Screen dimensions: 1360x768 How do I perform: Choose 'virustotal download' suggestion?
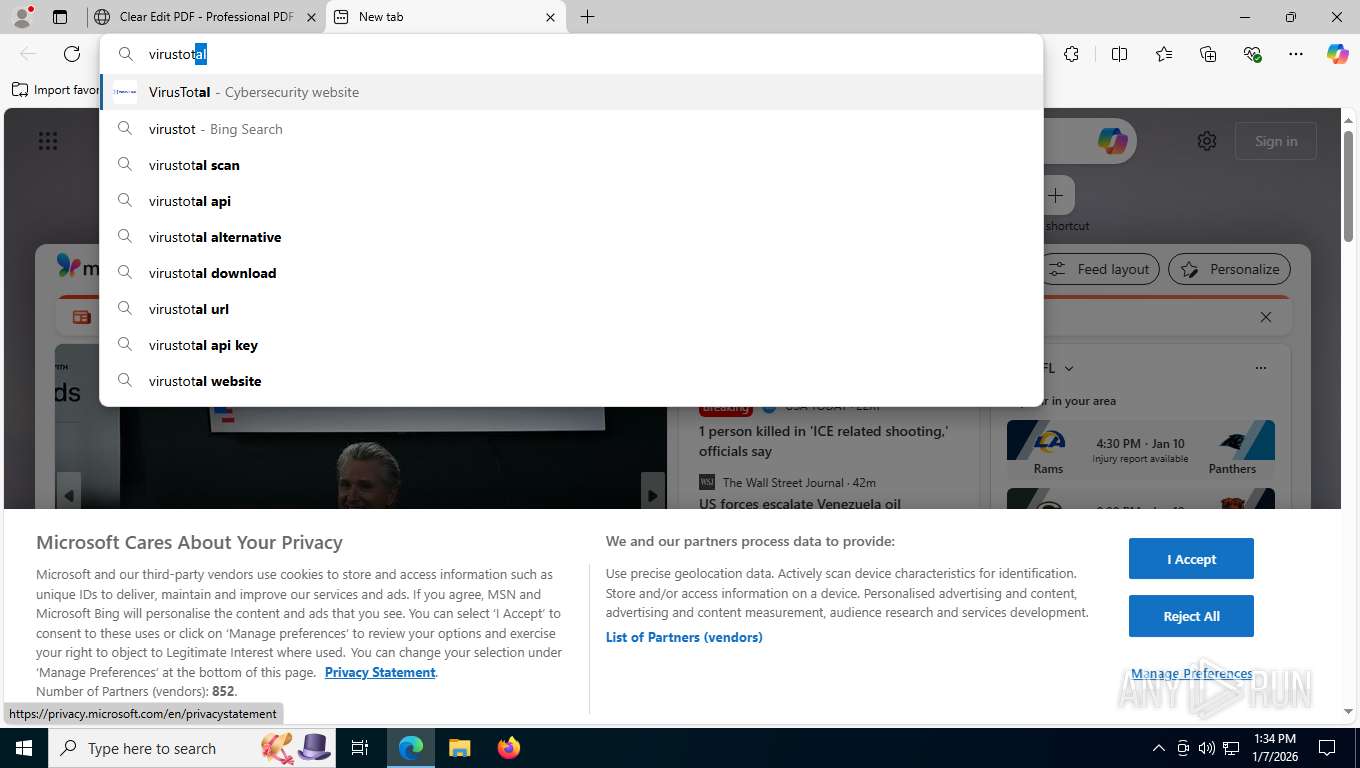coord(571,273)
